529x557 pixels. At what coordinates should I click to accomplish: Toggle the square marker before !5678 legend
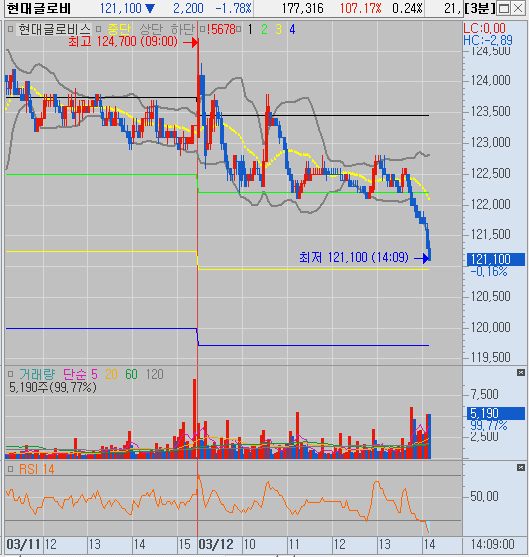[202, 29]
